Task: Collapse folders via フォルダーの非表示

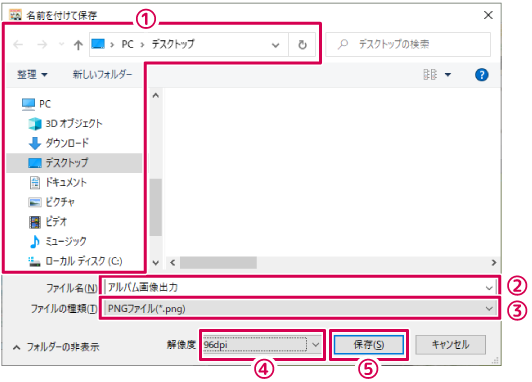Action: (x=56, y=347)
